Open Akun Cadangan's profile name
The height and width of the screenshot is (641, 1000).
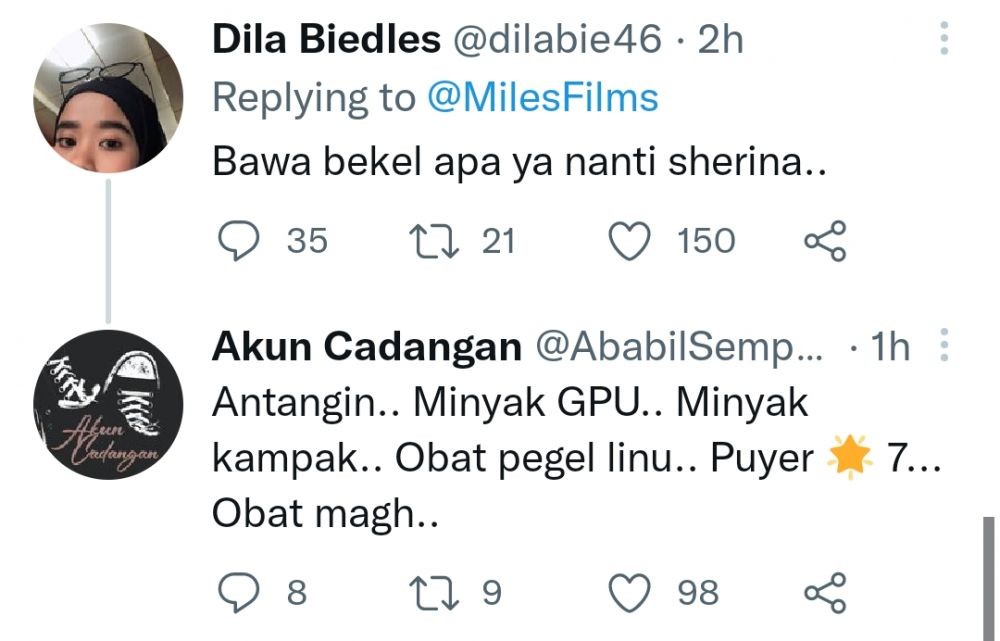pos(366,347)
